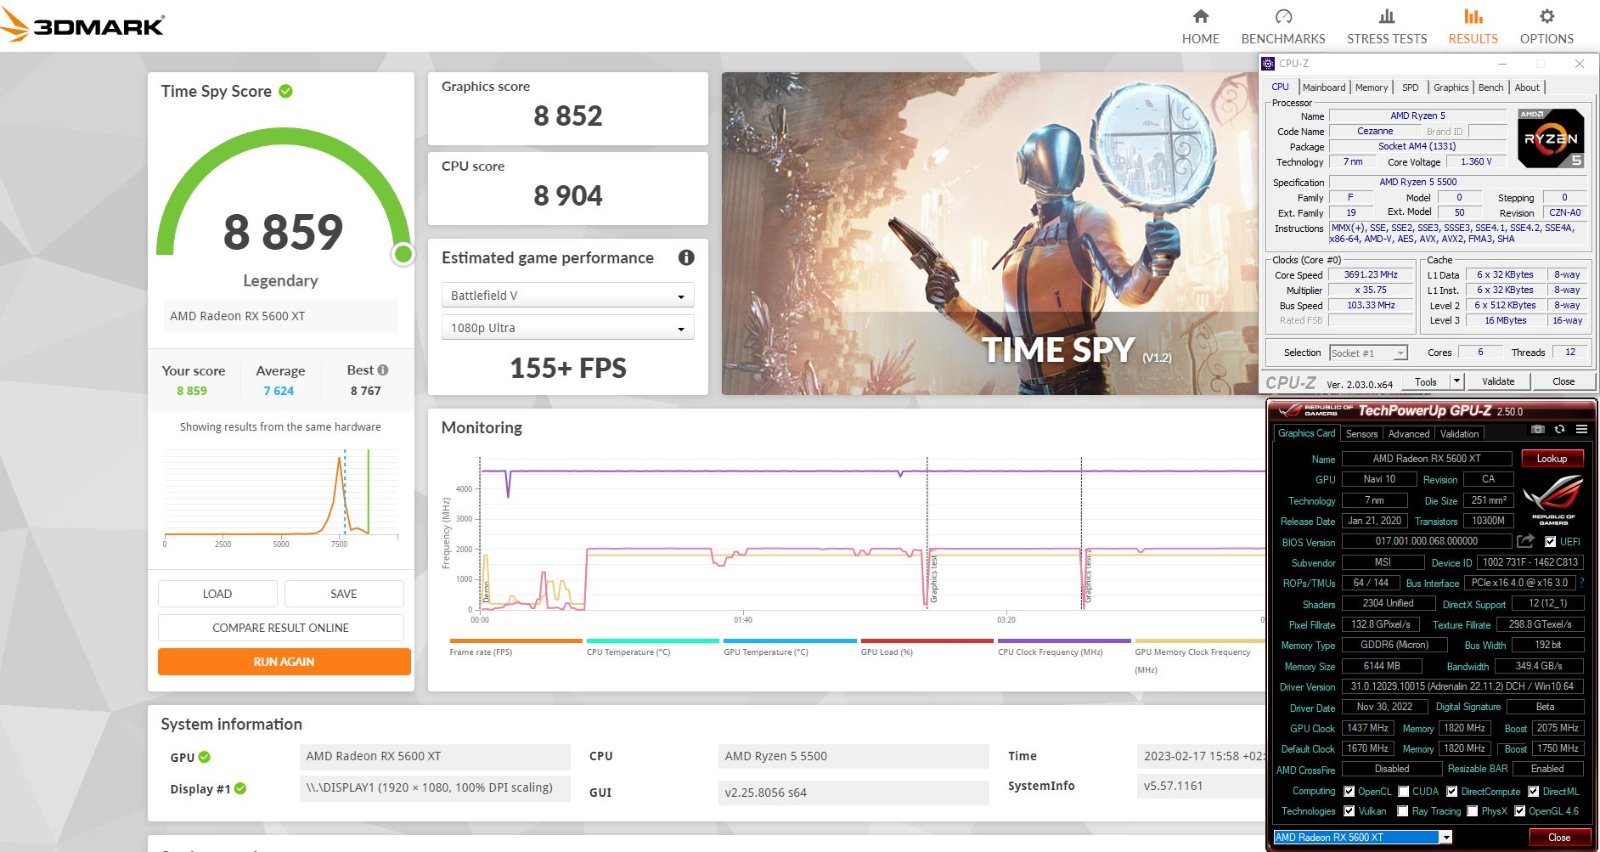
Task: Switch to the Advanced tab in GPU-Z
Action: pos(1408,434)
